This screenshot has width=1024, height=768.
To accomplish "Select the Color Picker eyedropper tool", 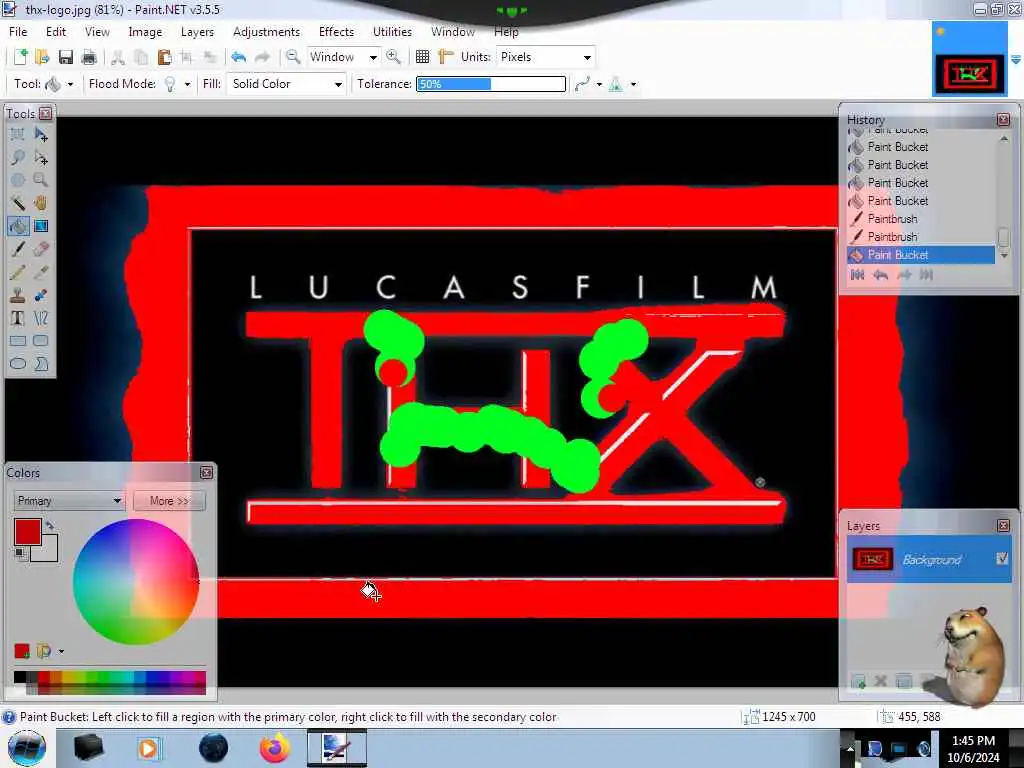I will [x=41, y=272].
